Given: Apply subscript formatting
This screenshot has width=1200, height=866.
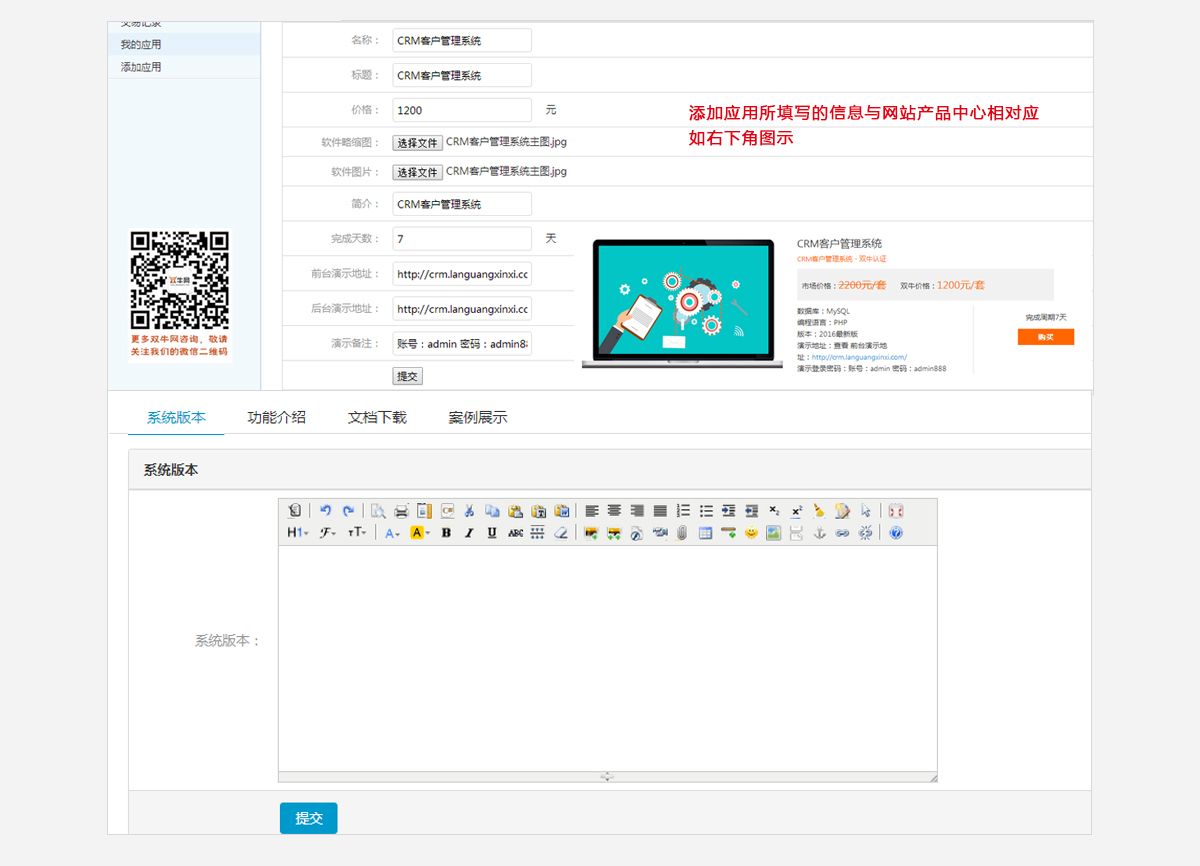Looking at the screenshot, I should pos(774,510).
